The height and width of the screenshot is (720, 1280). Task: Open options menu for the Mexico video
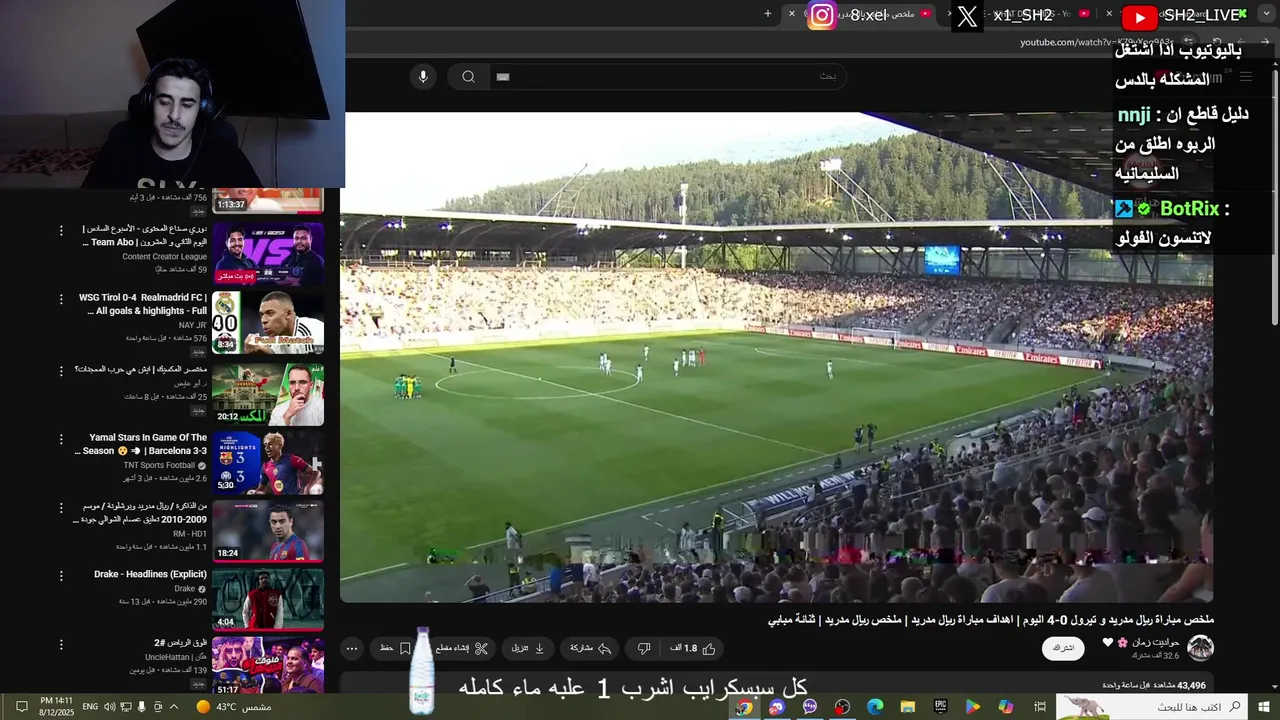tap(61, 370)
